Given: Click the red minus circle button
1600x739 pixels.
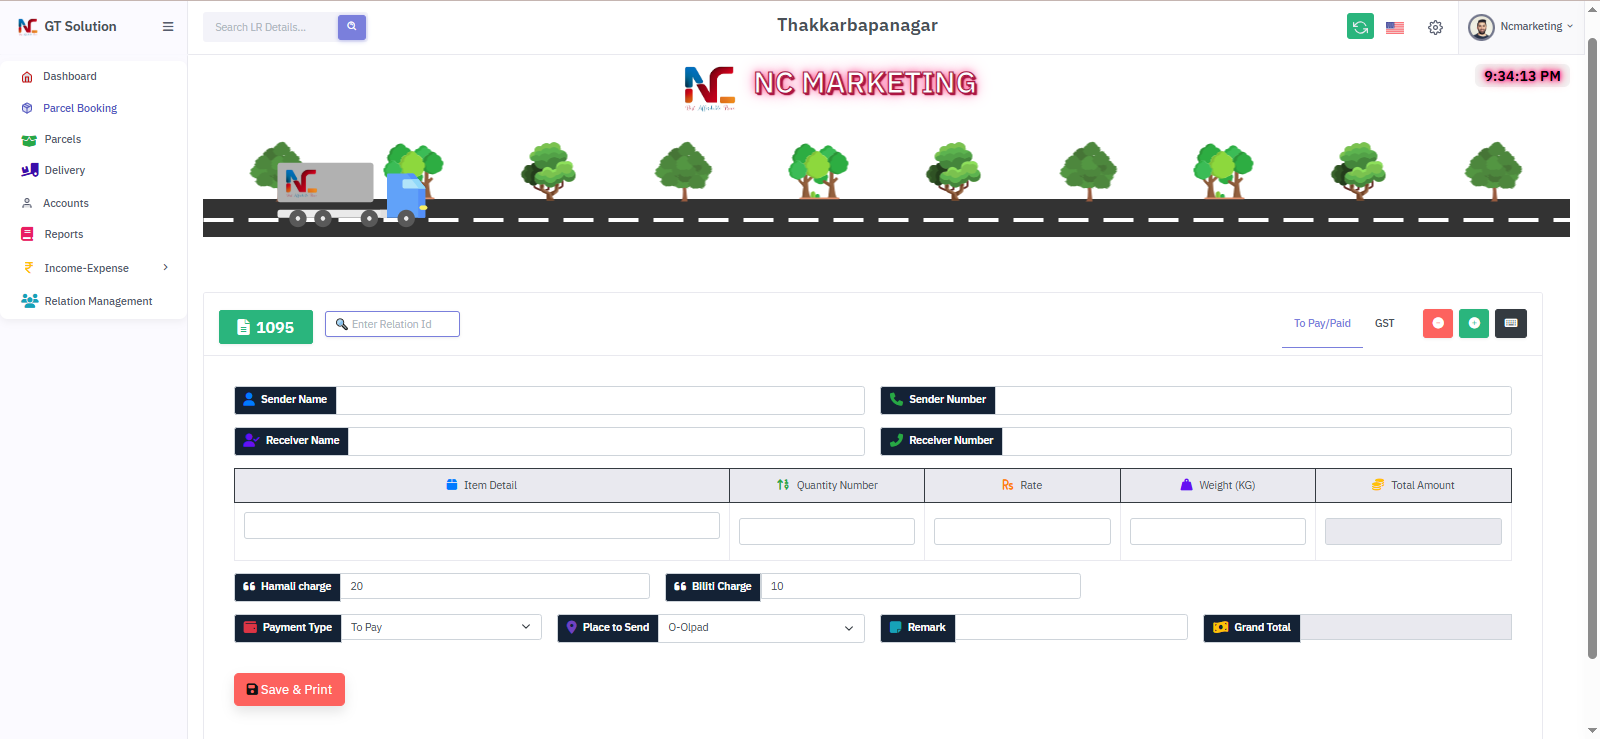Looking at the screenshot, I should coord(1437,323).
